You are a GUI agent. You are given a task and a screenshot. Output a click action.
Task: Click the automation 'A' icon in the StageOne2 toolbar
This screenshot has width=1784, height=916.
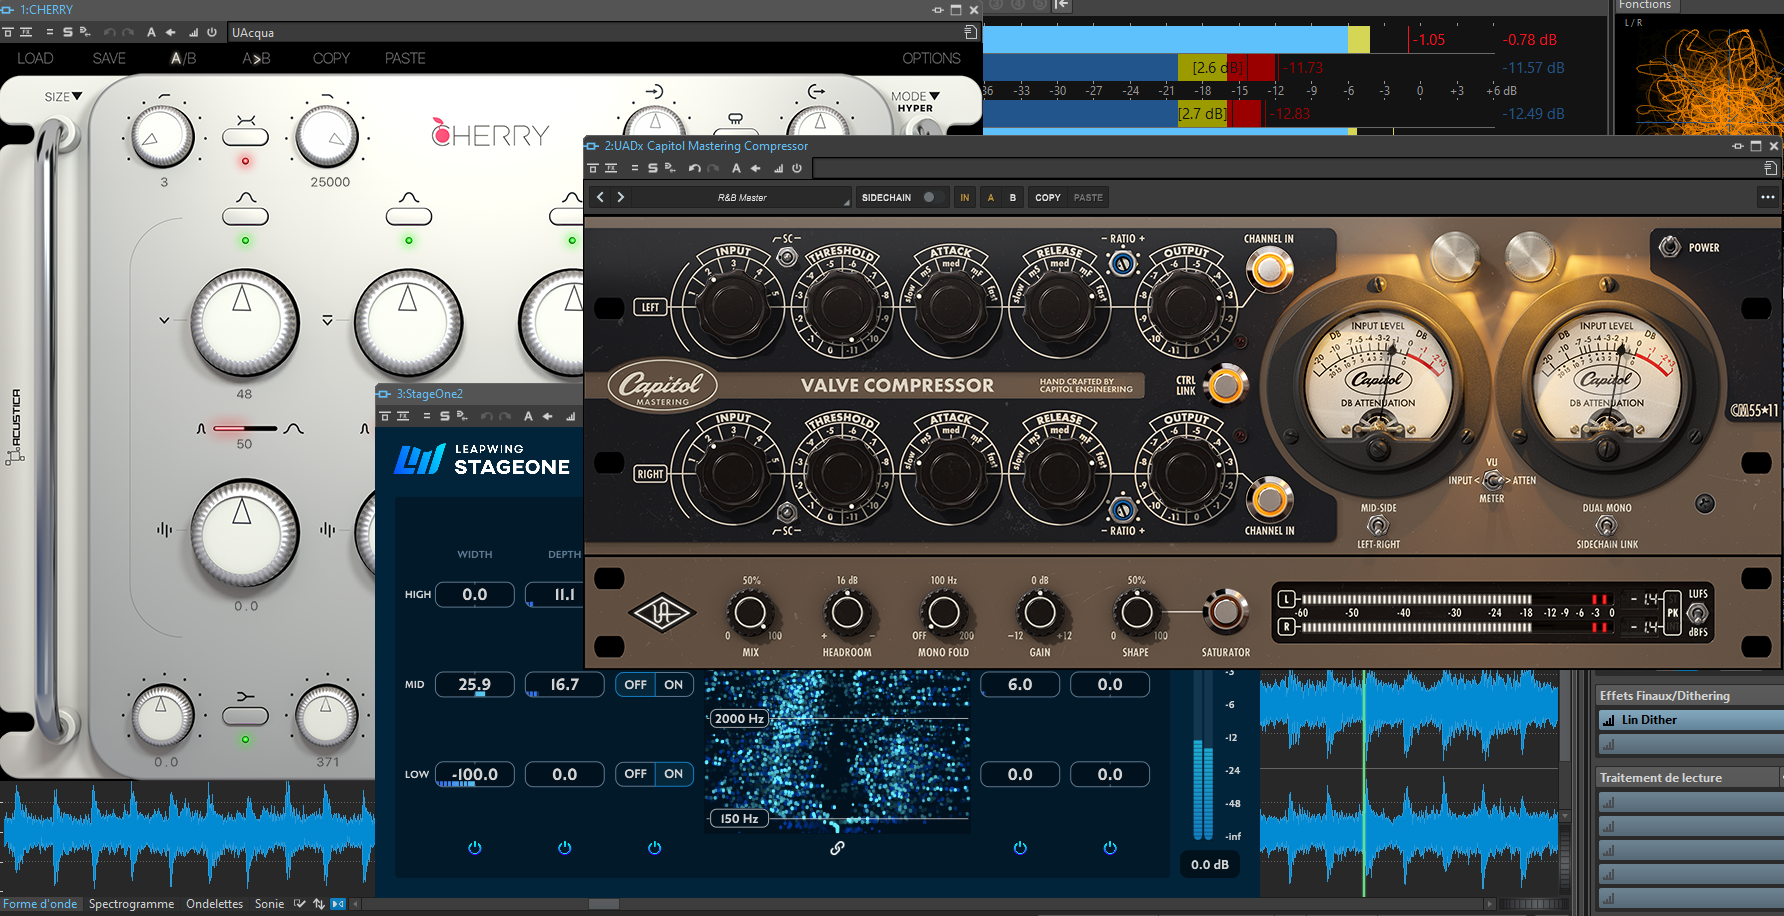click(528, 416)
